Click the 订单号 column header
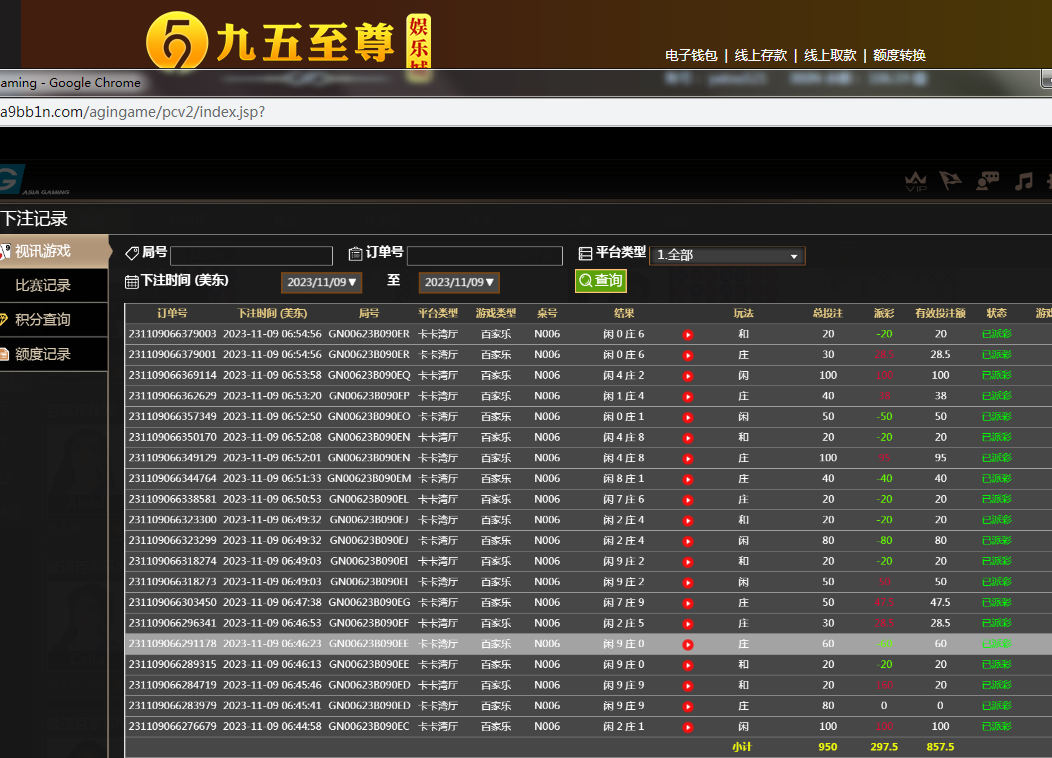Screen dimensions: 1052x758 point(172,313)
